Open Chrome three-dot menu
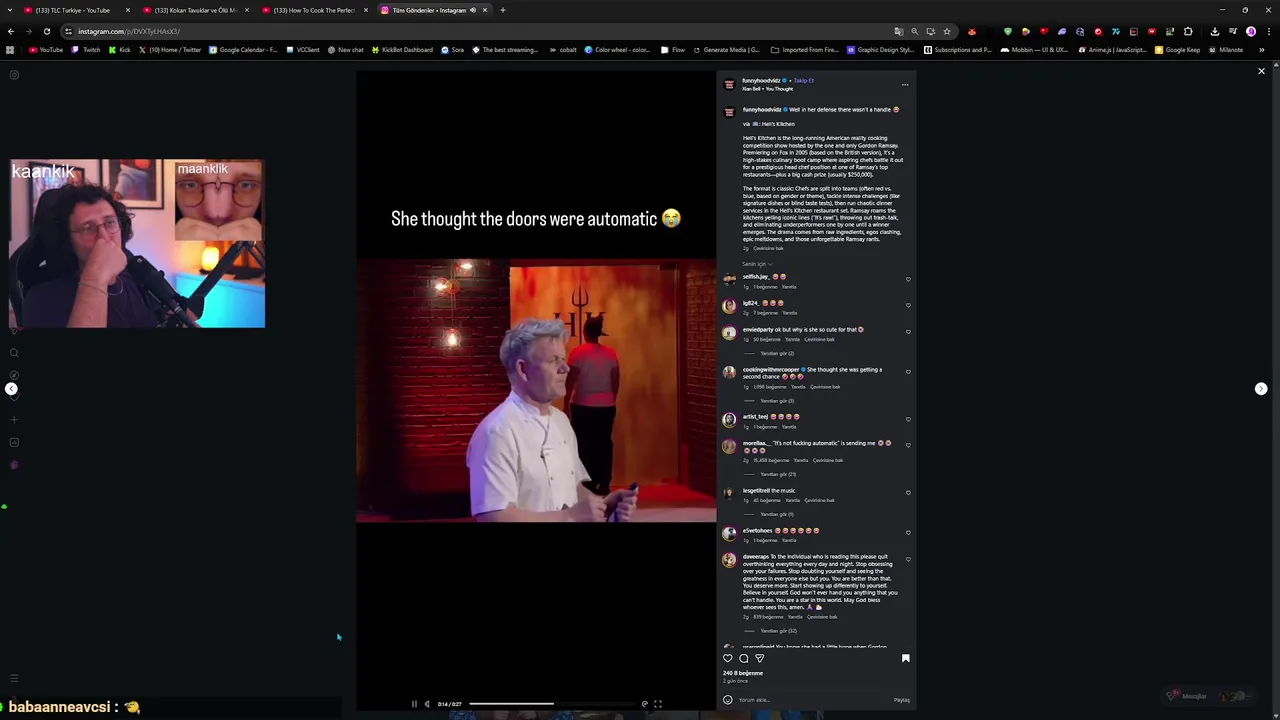 tap(1268, 31)
